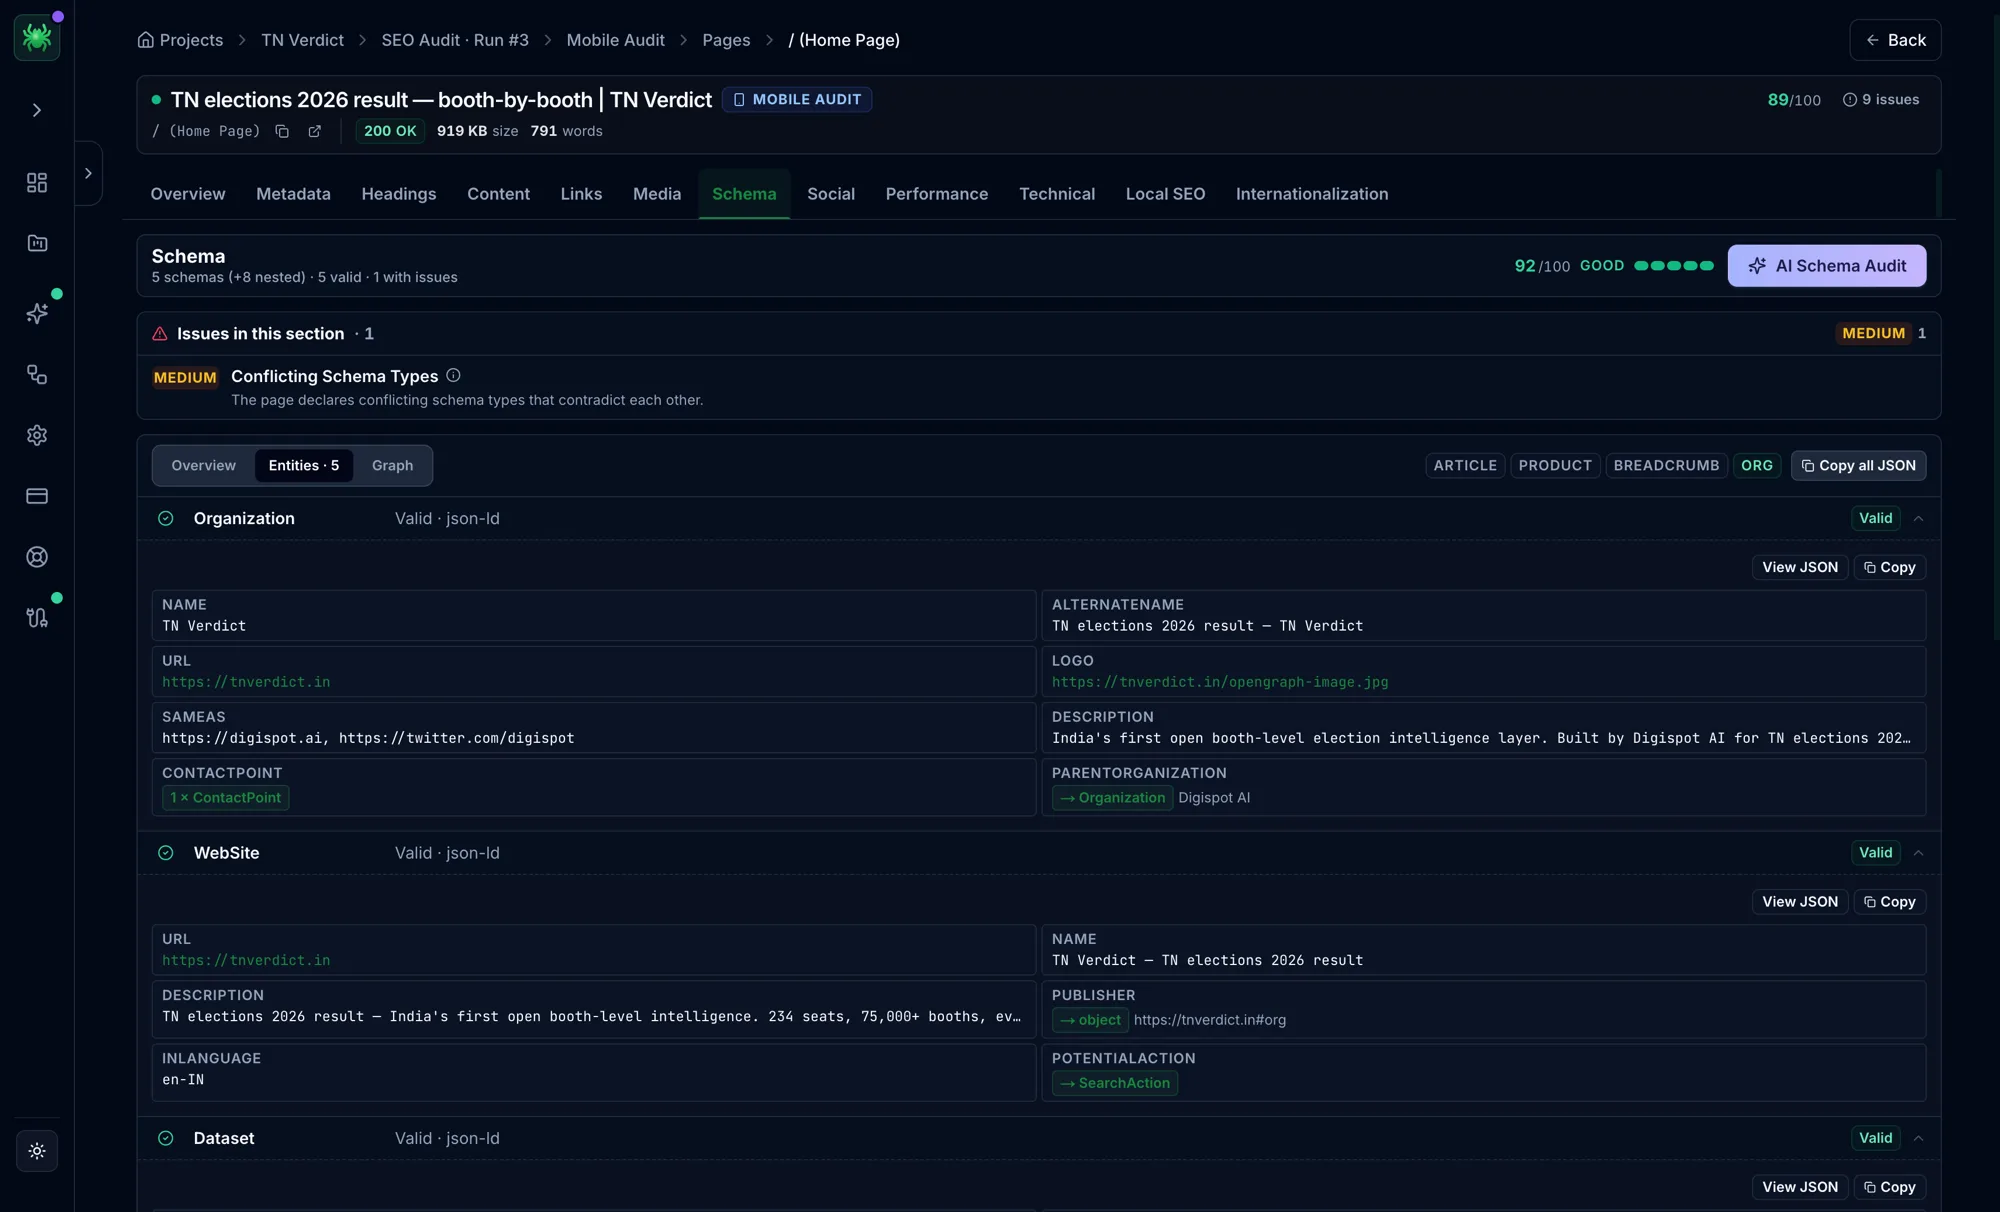This screenshot has height=1212, width=2000.
Task: Toggle the ORG filter chip
Action: tap(1757, 466)
